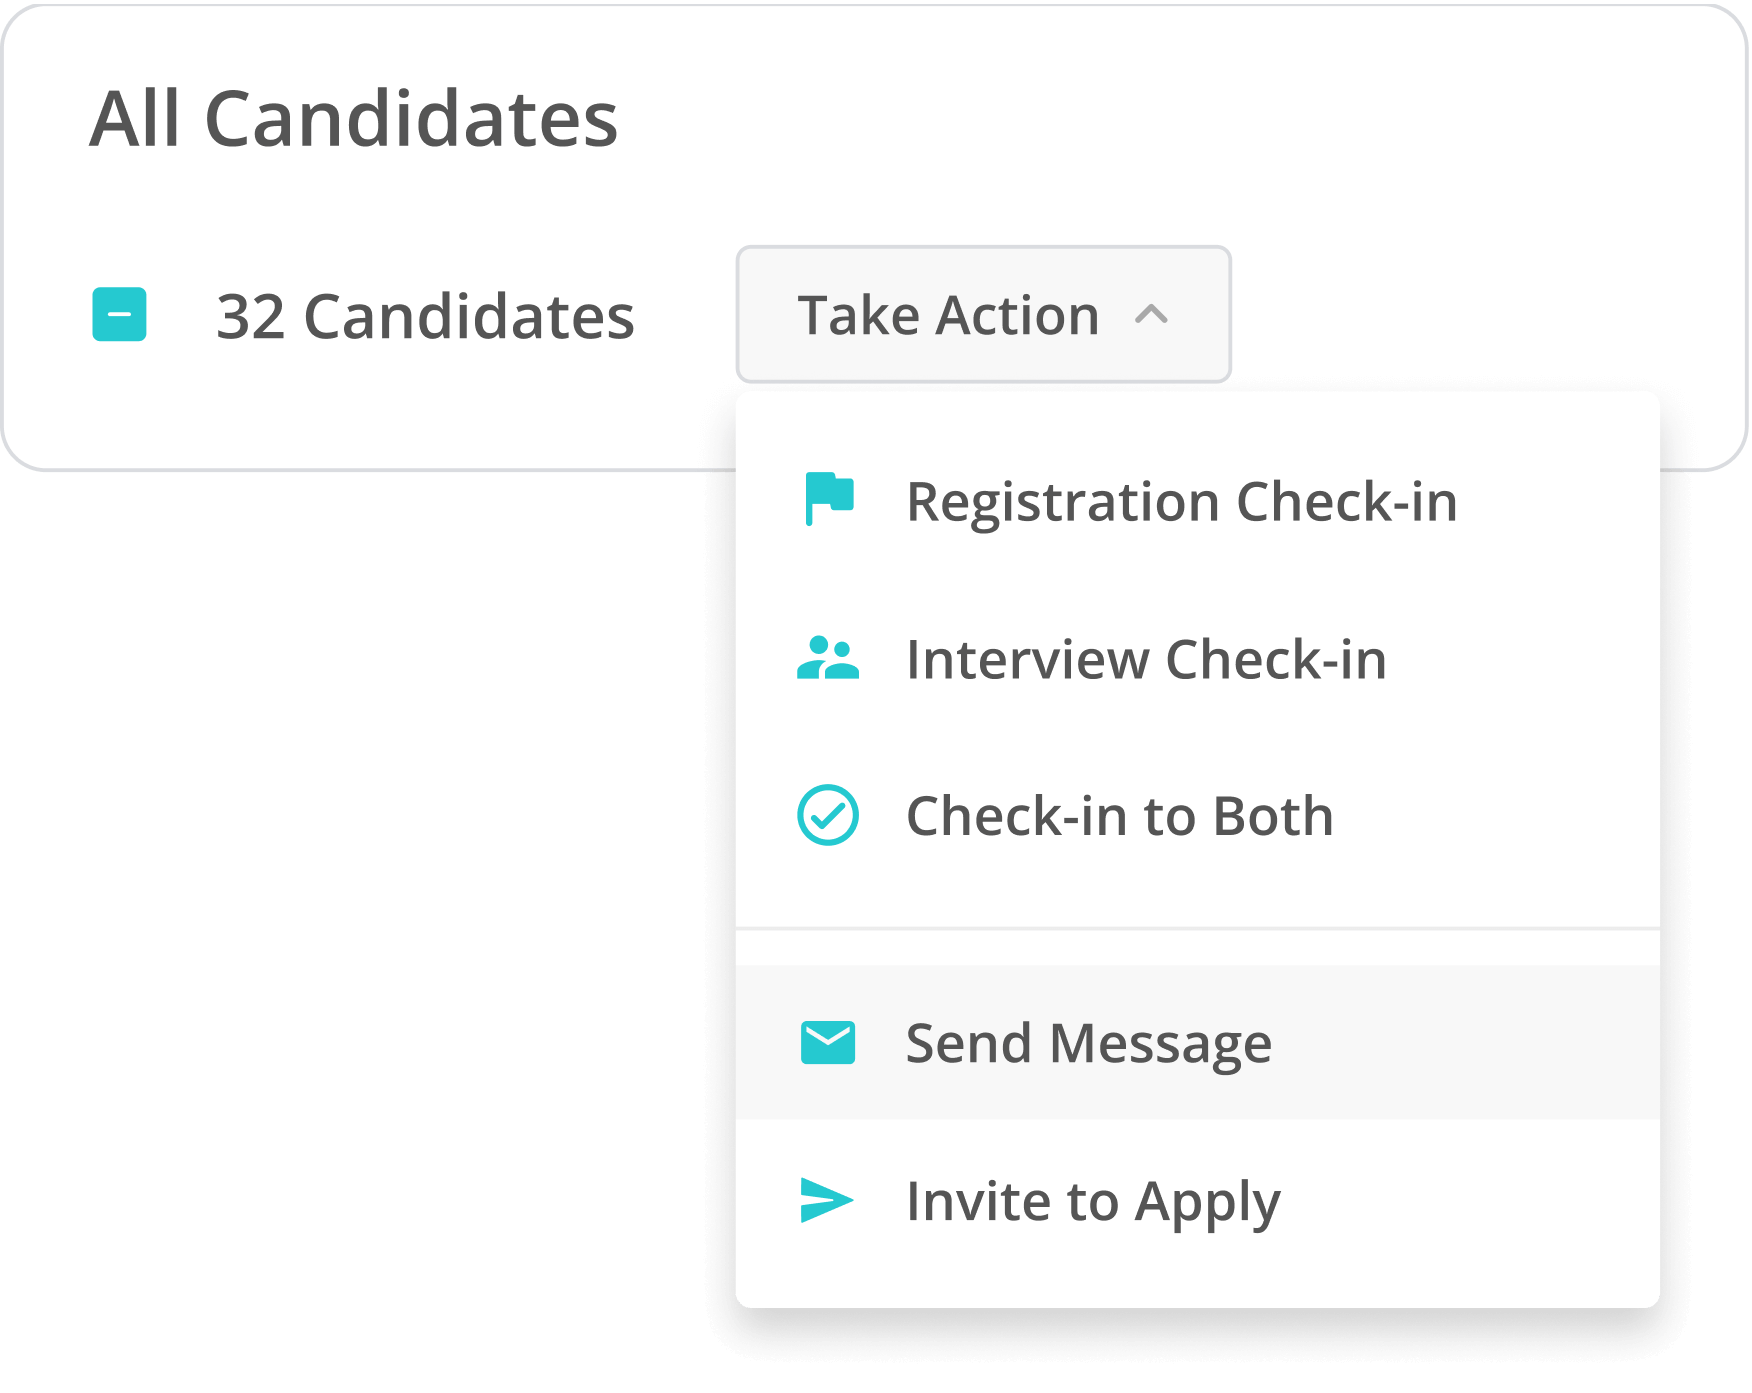The image size is (1752, 1393).
Task: Click the envelope icon for Send Message
Action: point(828,1043)
